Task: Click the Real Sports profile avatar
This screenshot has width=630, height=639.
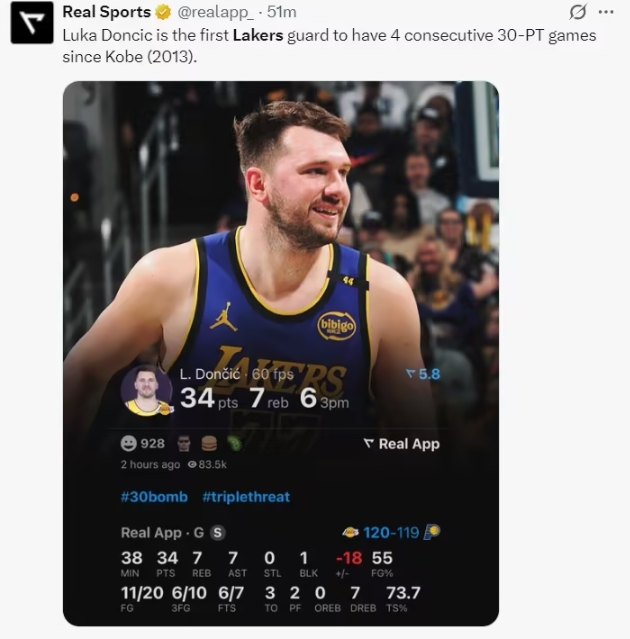Action: click(31, 22)
